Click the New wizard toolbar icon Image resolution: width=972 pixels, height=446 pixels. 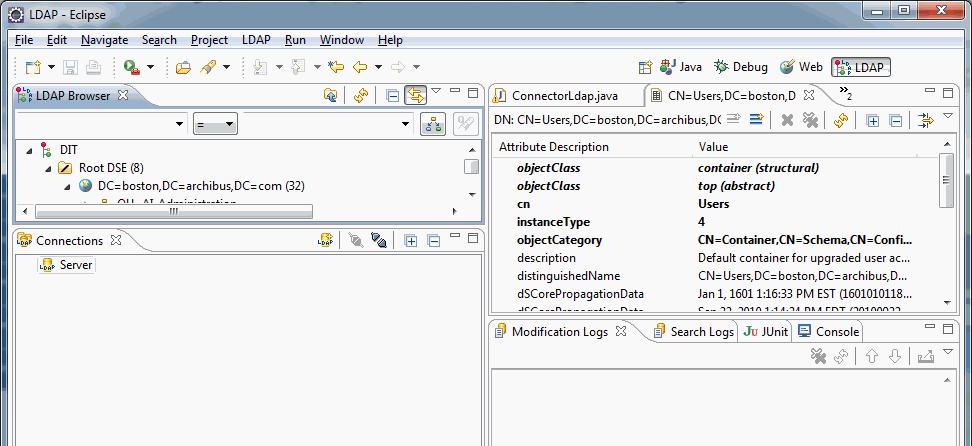[32, 67]
